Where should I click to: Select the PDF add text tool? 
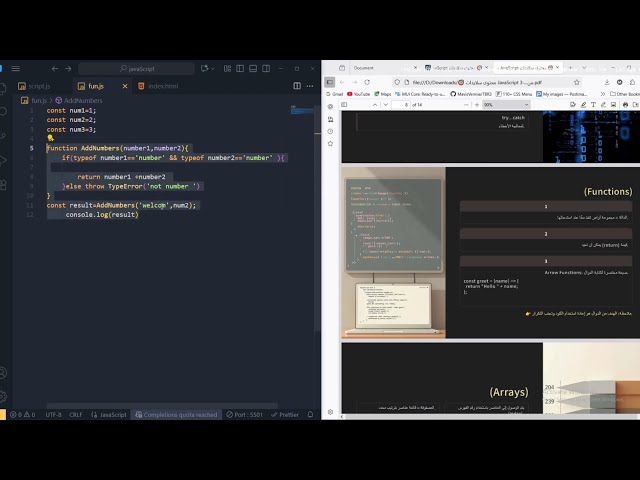(593, 105)
